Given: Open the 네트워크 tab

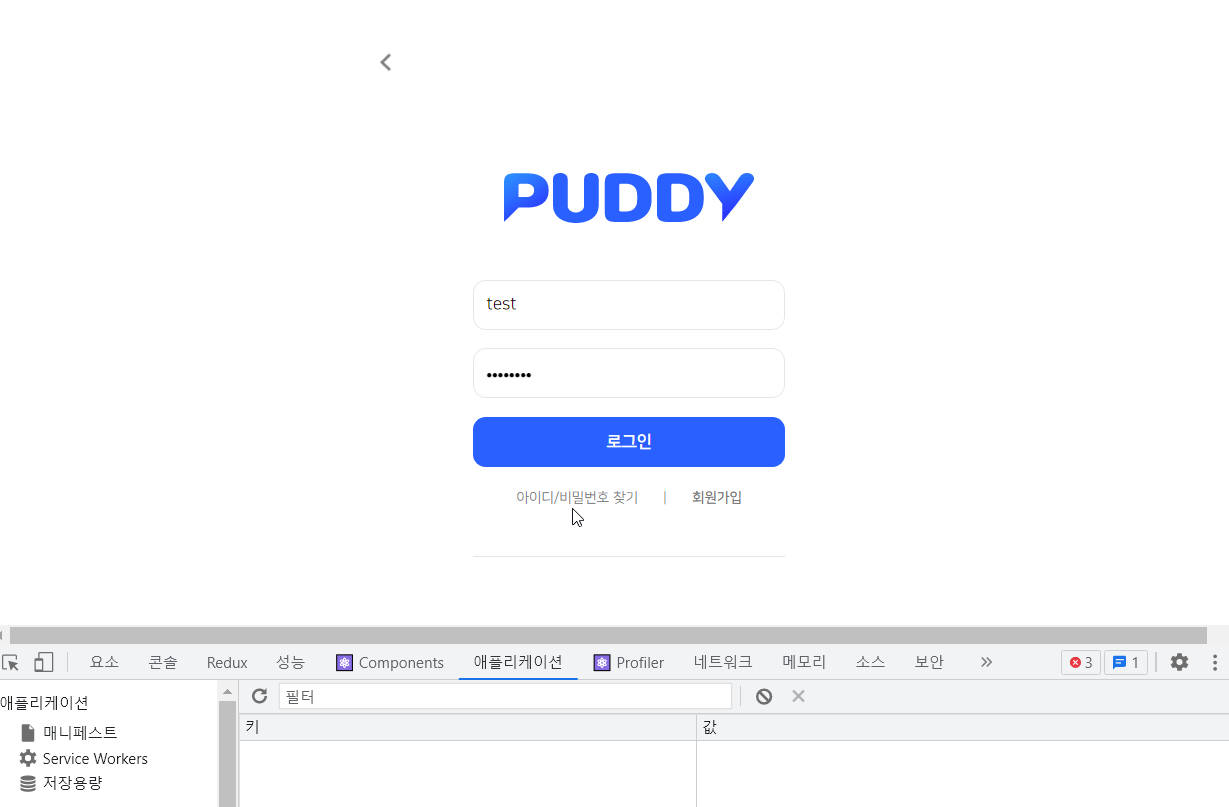Looking at the screenshot, I should point(723,662).
